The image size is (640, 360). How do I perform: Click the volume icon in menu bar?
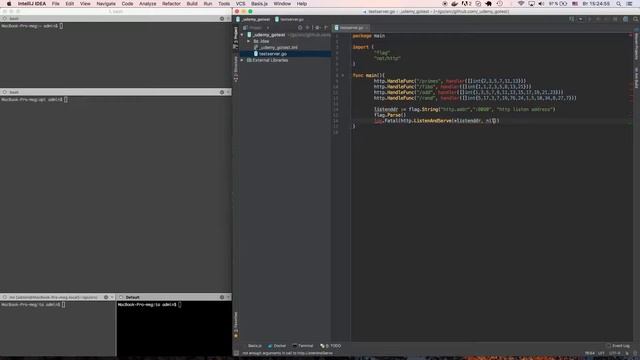pyautogui.click(x=541, y=4)
